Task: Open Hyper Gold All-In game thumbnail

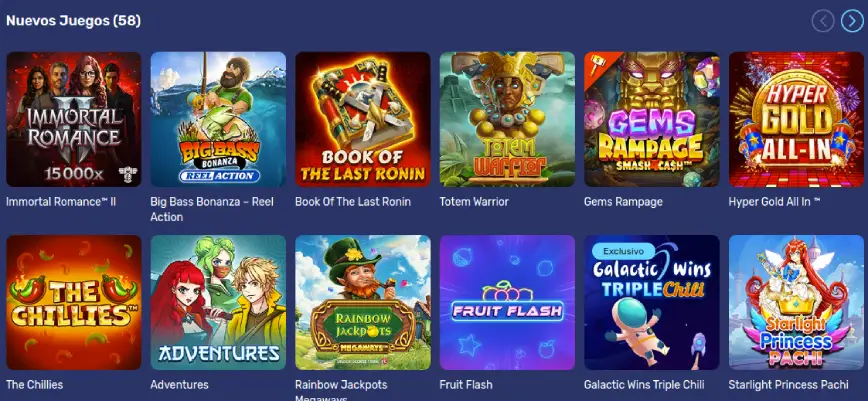Action: (x=796, y=119)
